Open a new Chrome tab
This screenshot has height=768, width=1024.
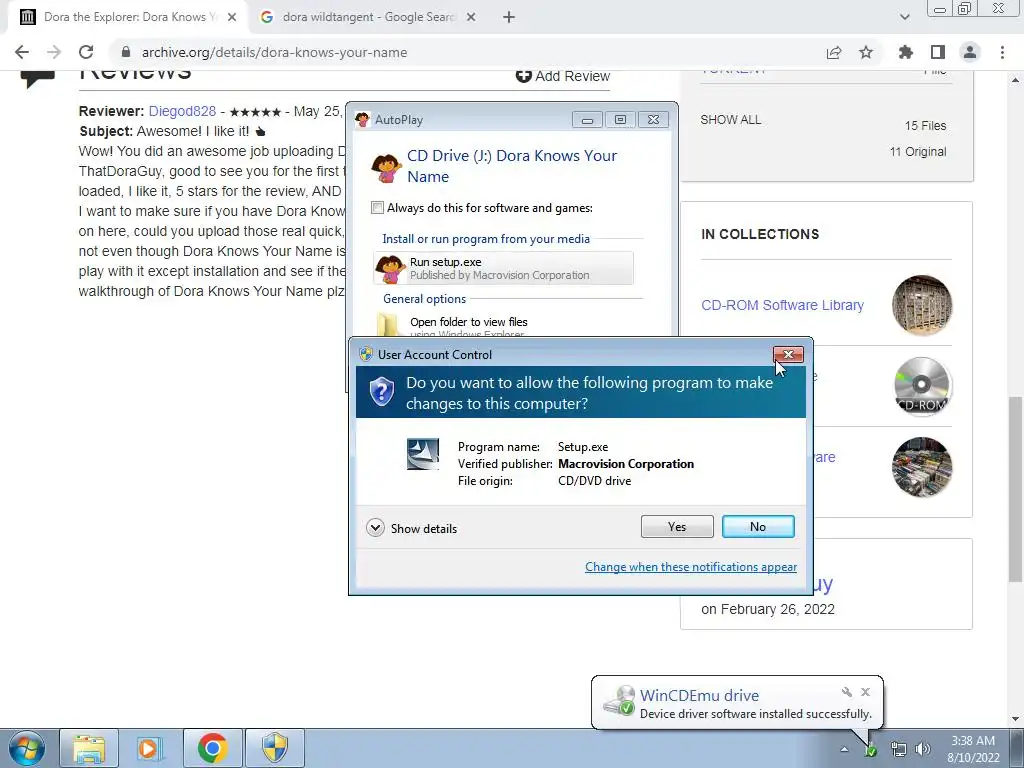(x=509, y=18)
